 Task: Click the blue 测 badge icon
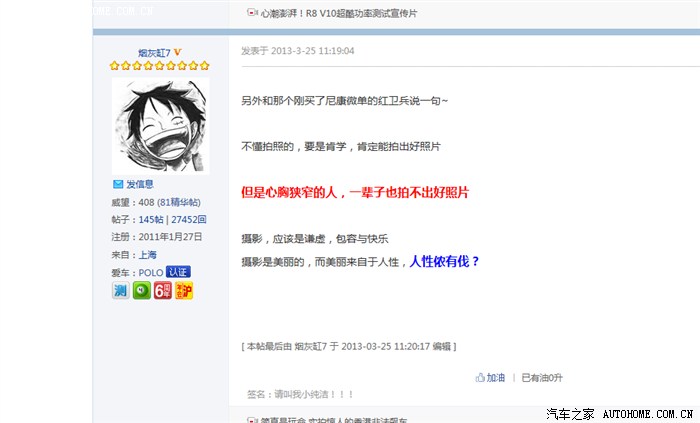click(x=121, y=290)
